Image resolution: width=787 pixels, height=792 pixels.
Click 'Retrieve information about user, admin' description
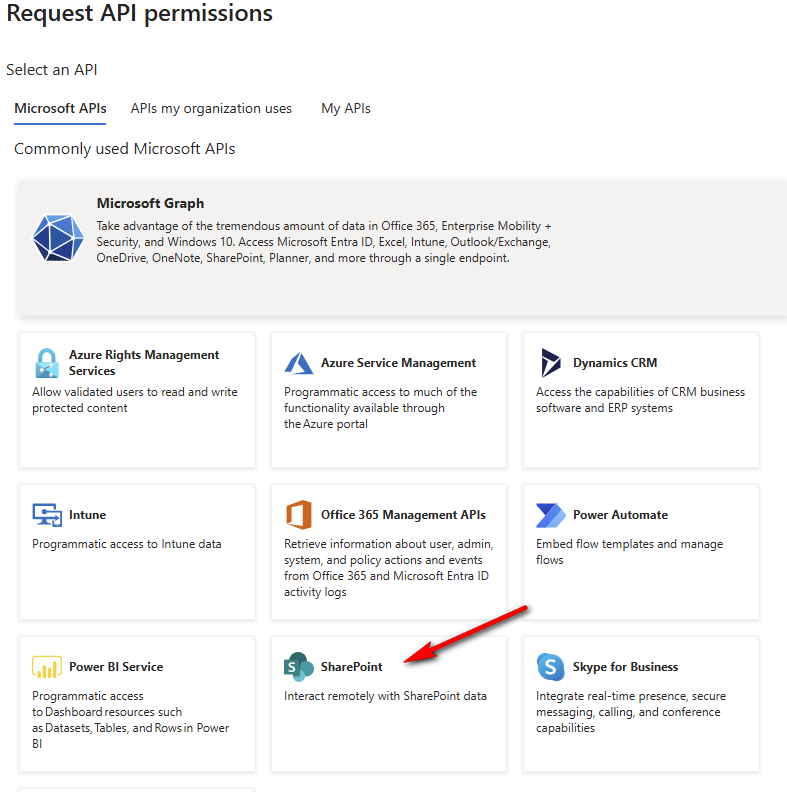pyautogui.click(x=388, y=568)
